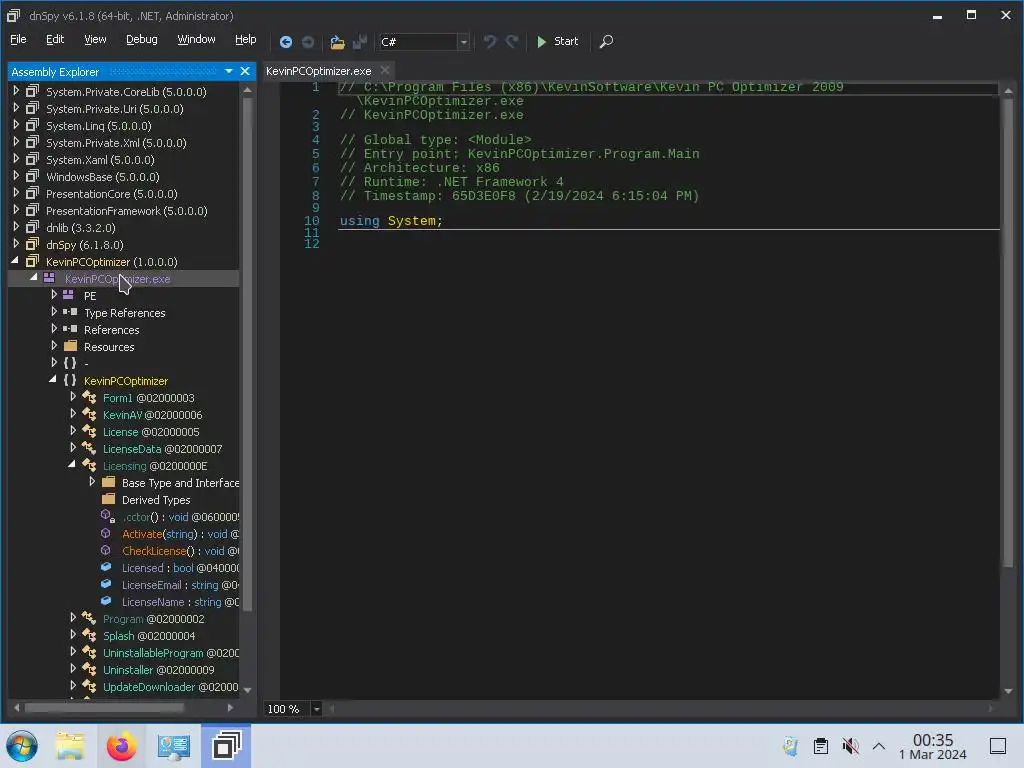Open File Explorer from the taskbar
Screen dimensions: 1024x768
(x=71, y=746)
